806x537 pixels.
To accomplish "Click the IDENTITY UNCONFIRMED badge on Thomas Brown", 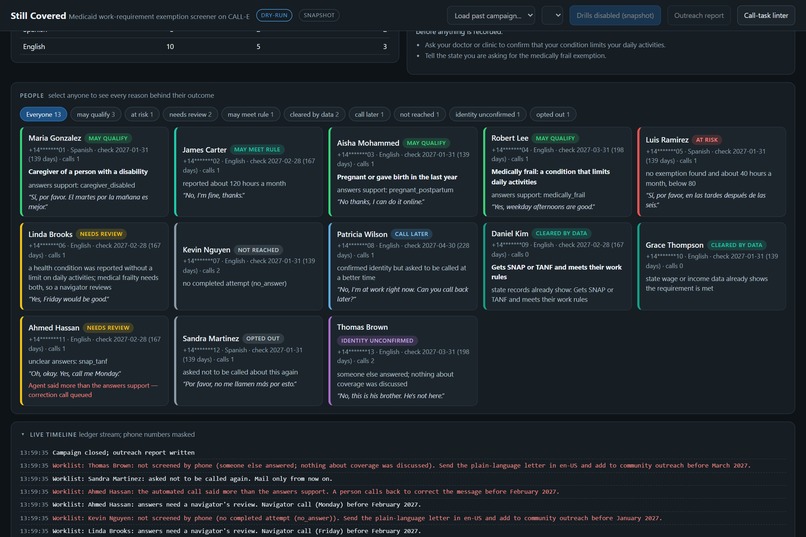I will [x=377, y=340].
